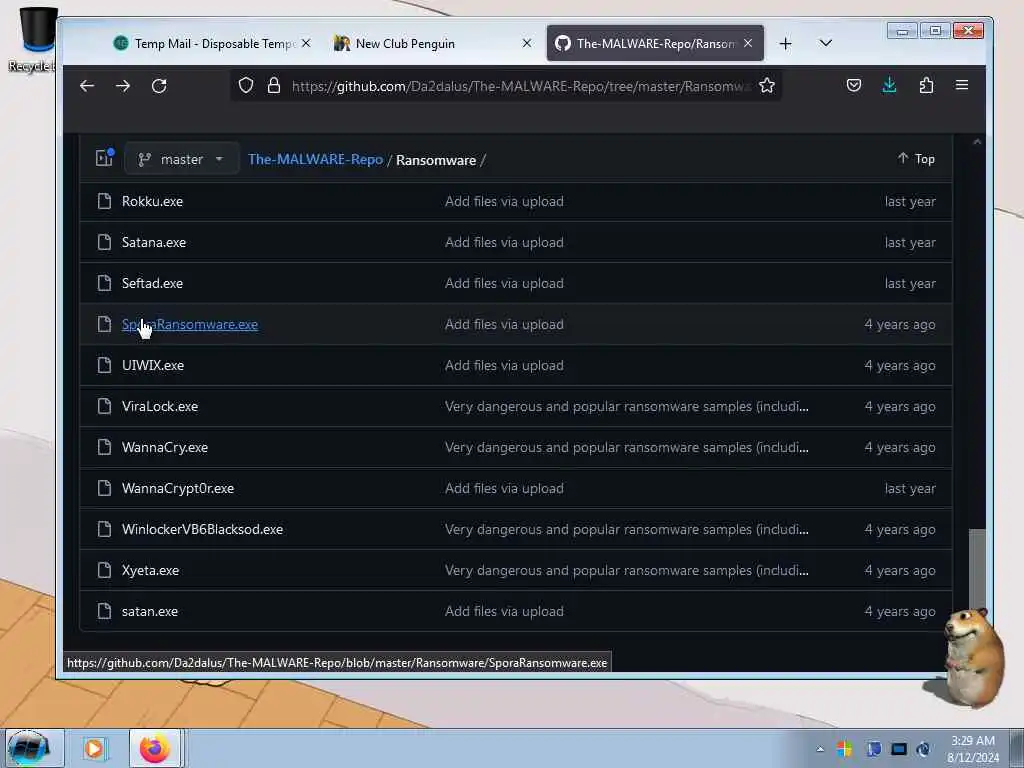Click the file icon beside WannaCry.exe
This screenshot has height=768, width=1024.
tap(104, 447)
